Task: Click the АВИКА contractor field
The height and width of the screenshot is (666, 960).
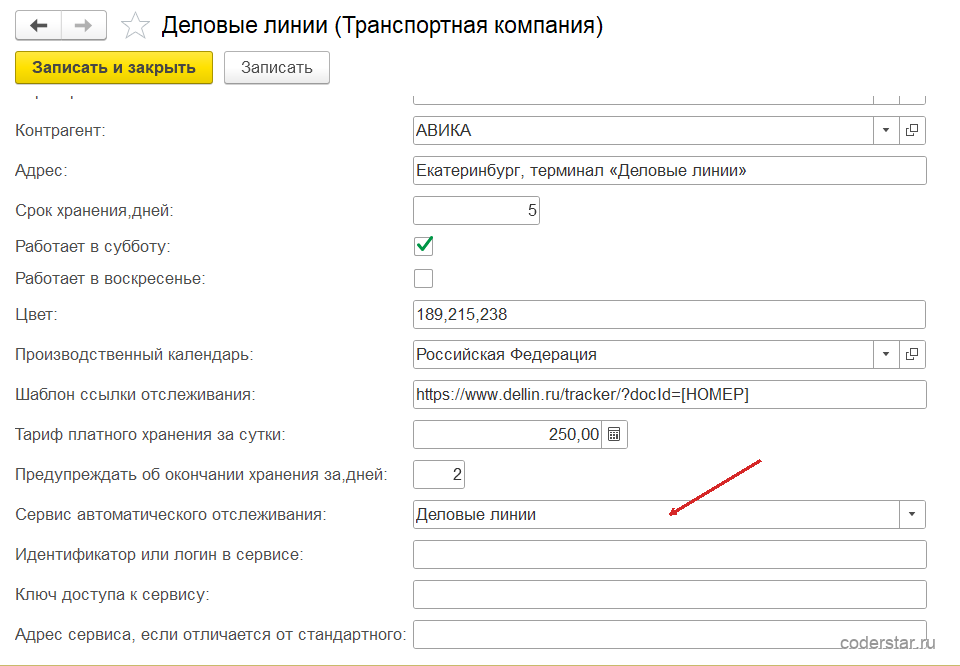Action: [643, 130]
